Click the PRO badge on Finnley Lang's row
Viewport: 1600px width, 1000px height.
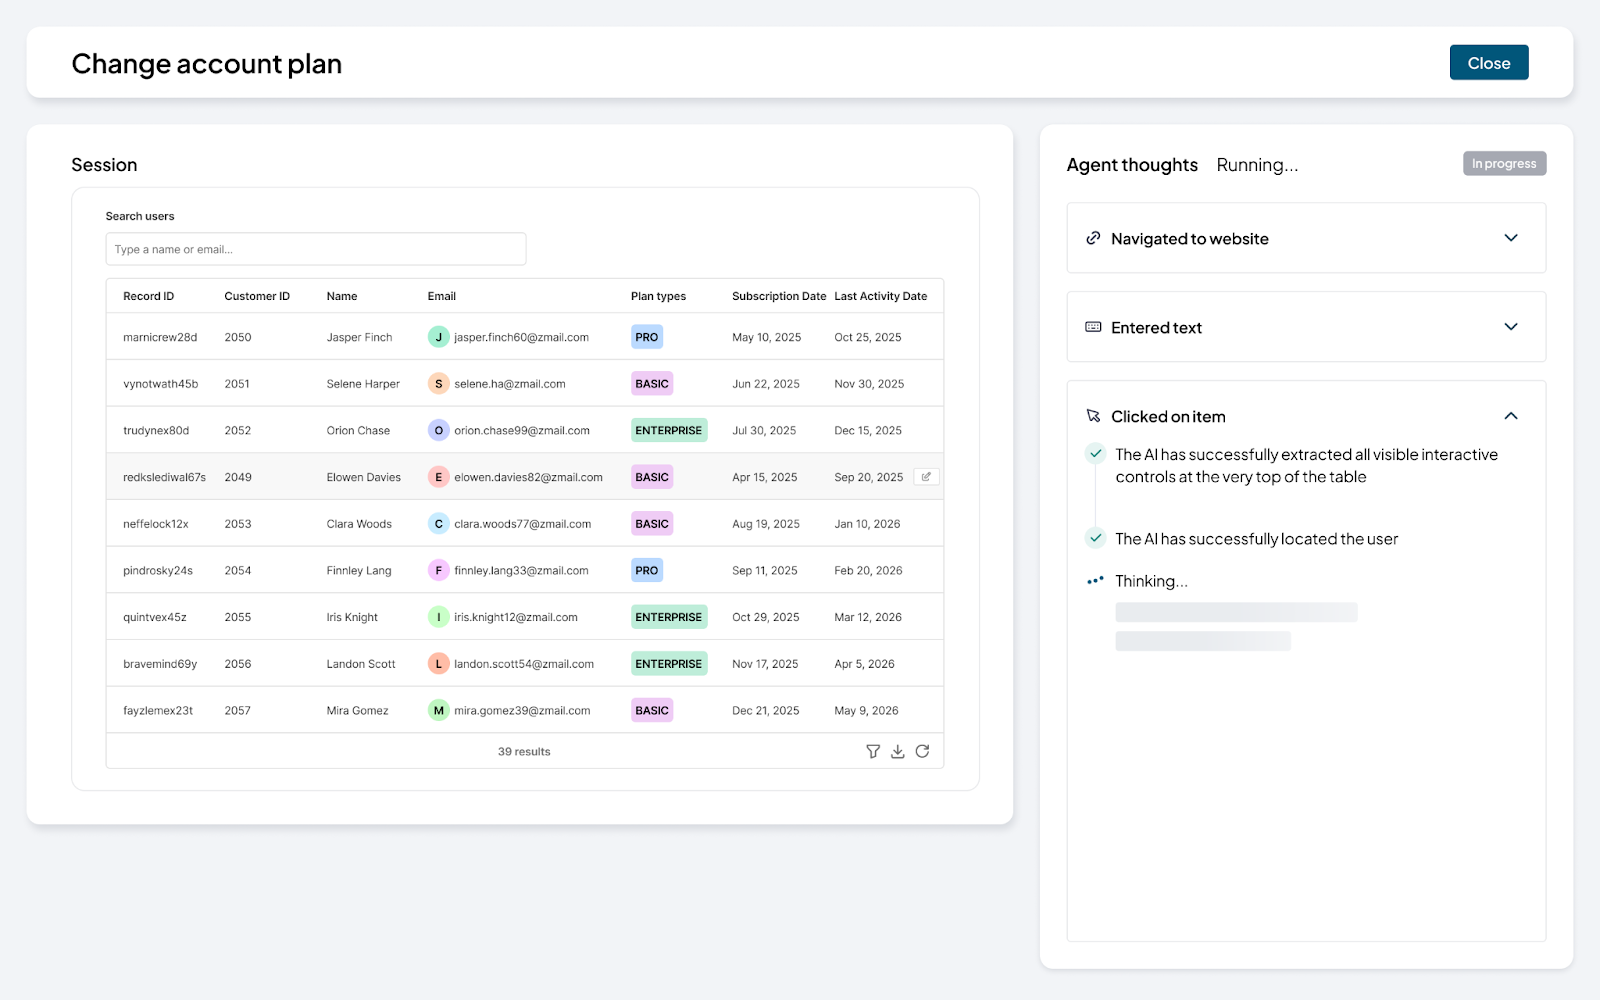(x=647, y=571)
